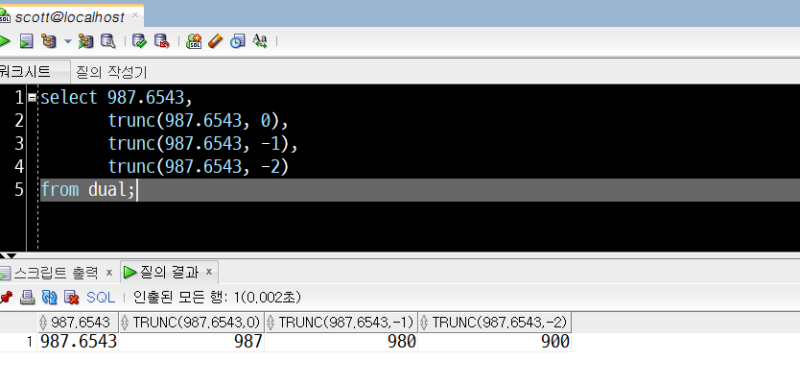Click the SQL link in the results toolbar

point(101,297)
